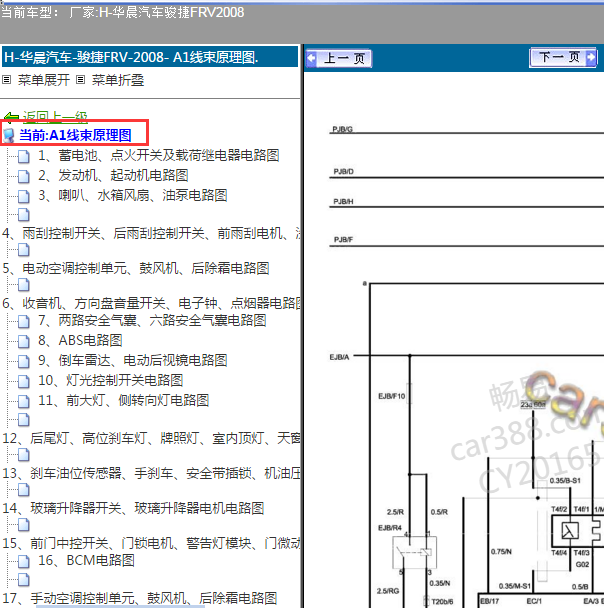
Task: Click page icon above item 17 手动空调
Action: pos(24,579)
